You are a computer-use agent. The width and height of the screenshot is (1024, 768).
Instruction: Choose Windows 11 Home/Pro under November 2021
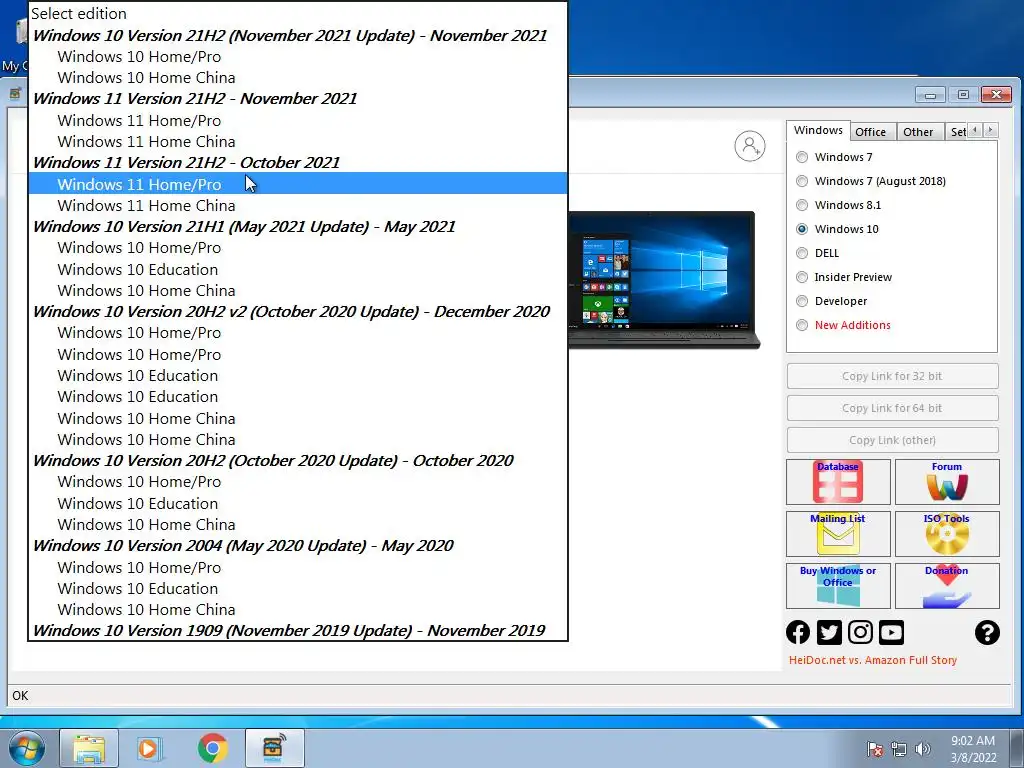[298, 121]
